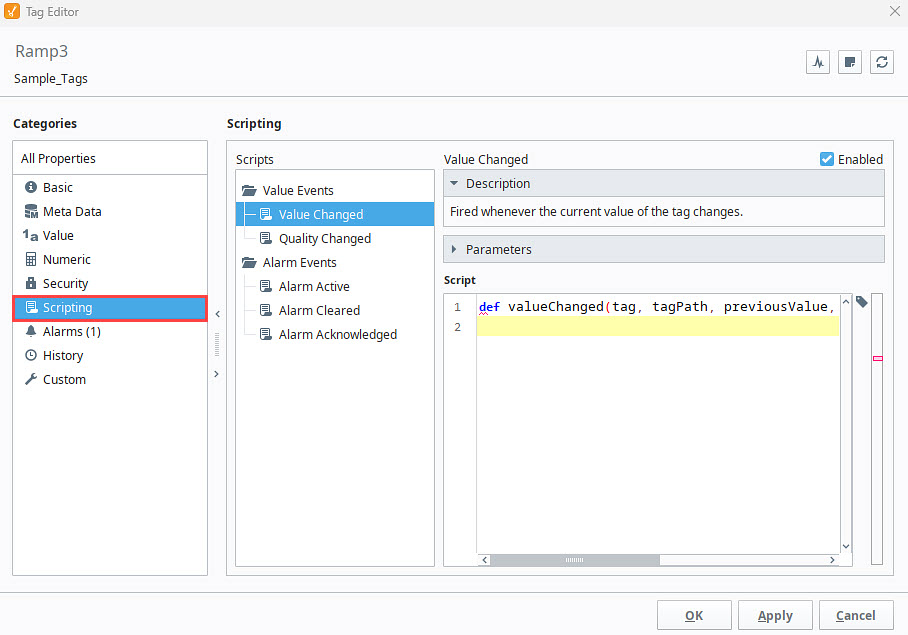This screenshot has width=908, height=635.
Task: Select the Alarm Active script
Action: coord(335,286)
